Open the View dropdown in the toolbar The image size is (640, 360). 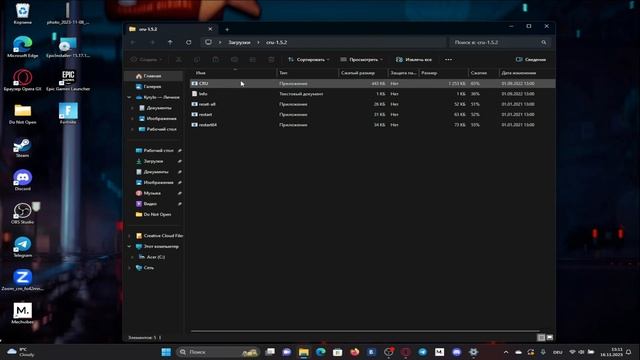362,60
